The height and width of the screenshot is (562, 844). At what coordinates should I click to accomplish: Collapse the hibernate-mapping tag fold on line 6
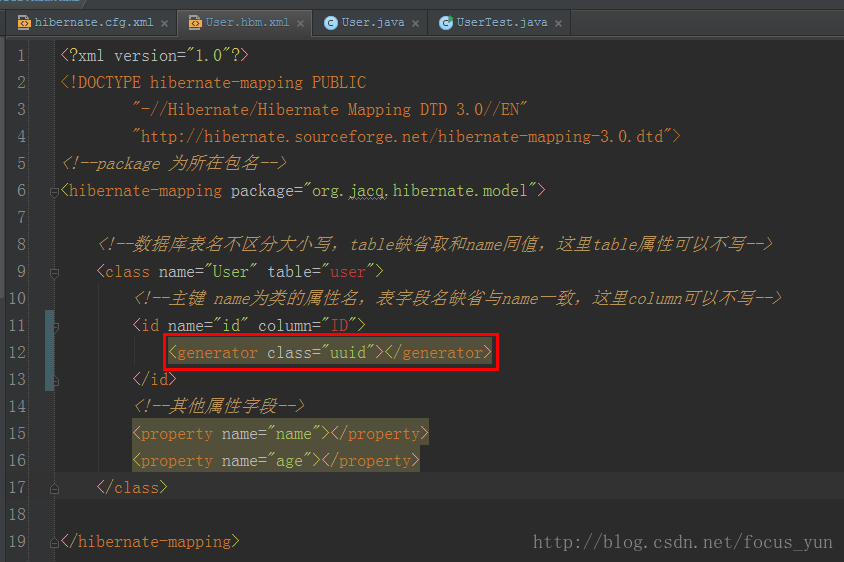(x=54, y=192)
